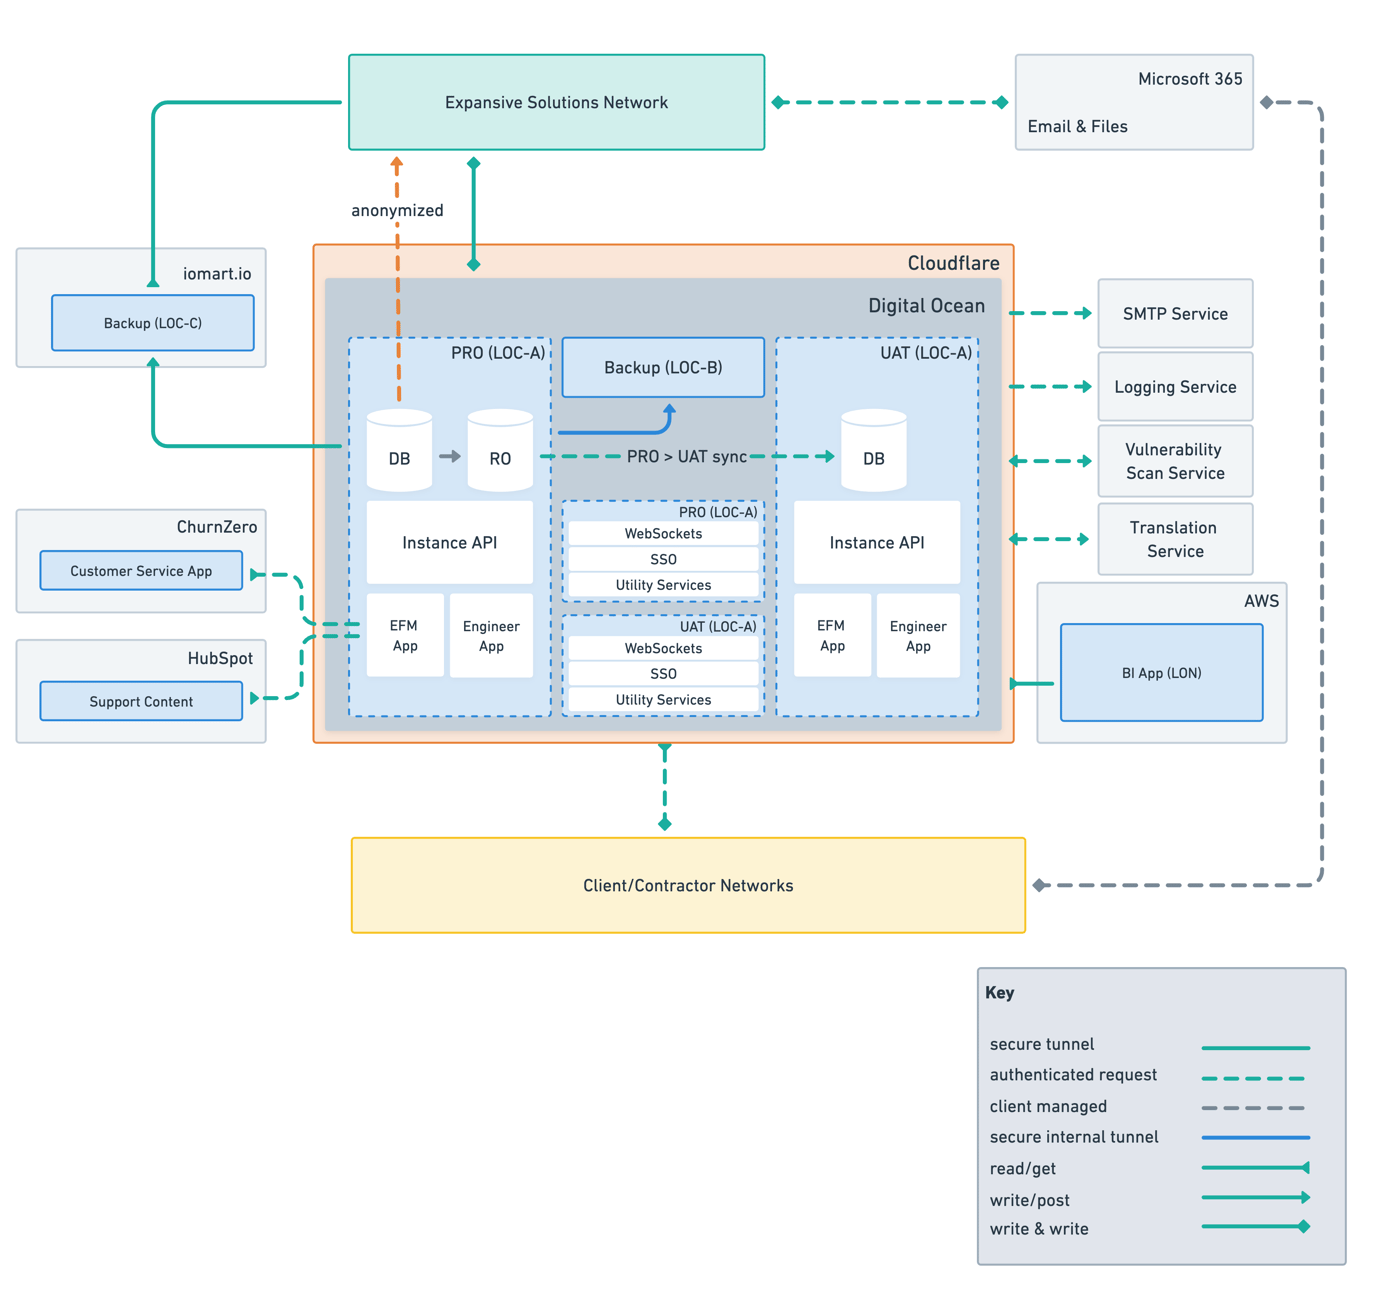Click the Customer Service App in ChurnZero
The width and height of the screenshot is (1376, 1291).
click(x=140, y=570)
